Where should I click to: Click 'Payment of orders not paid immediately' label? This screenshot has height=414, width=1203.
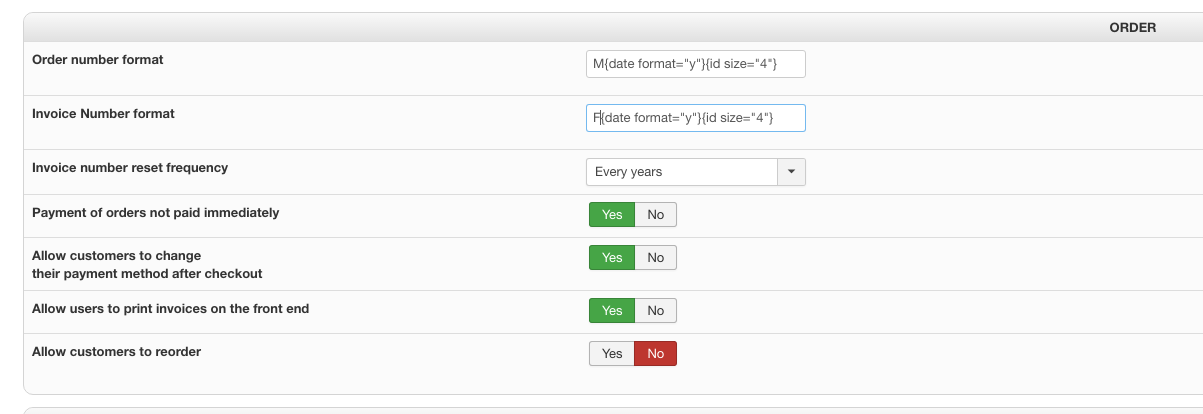(155, 213)
